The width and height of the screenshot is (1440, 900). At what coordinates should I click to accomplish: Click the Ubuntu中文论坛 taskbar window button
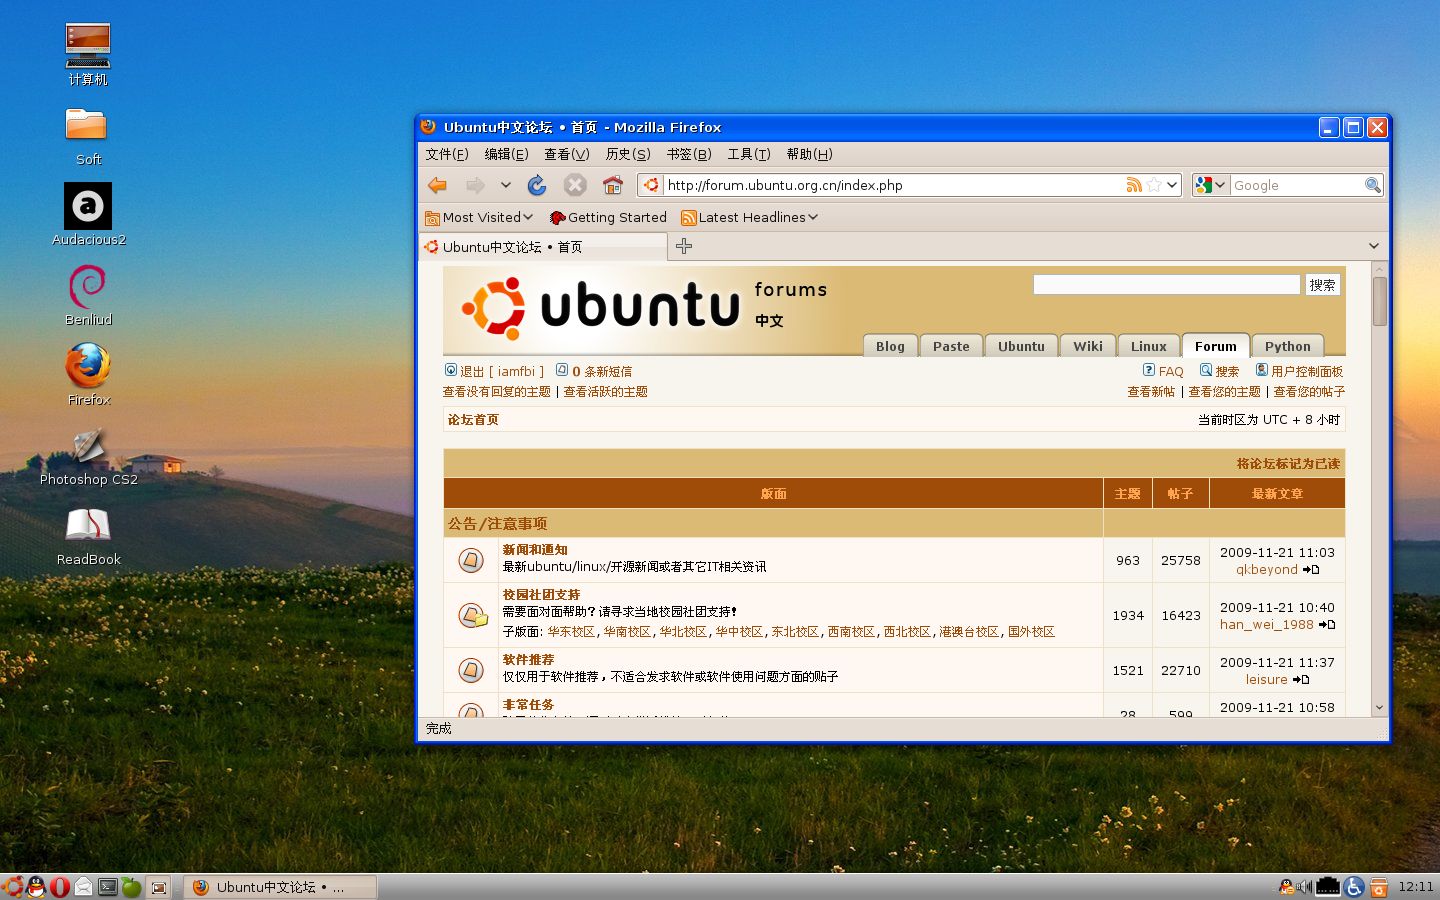(279, 887)
